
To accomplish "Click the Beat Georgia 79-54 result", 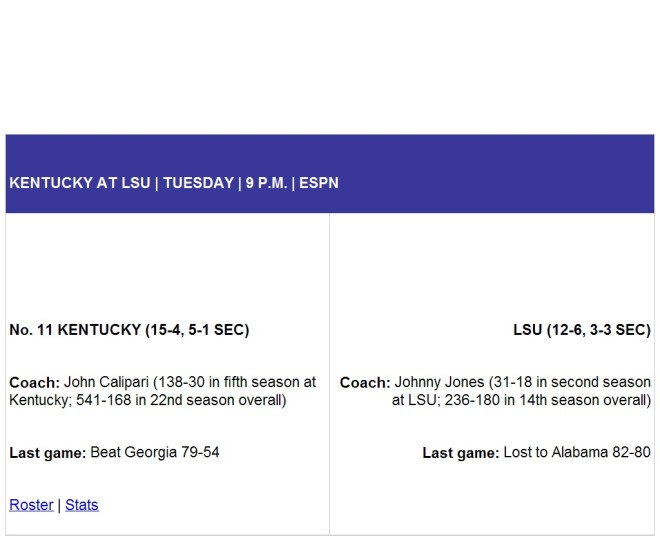I will (x=155, y=452).
